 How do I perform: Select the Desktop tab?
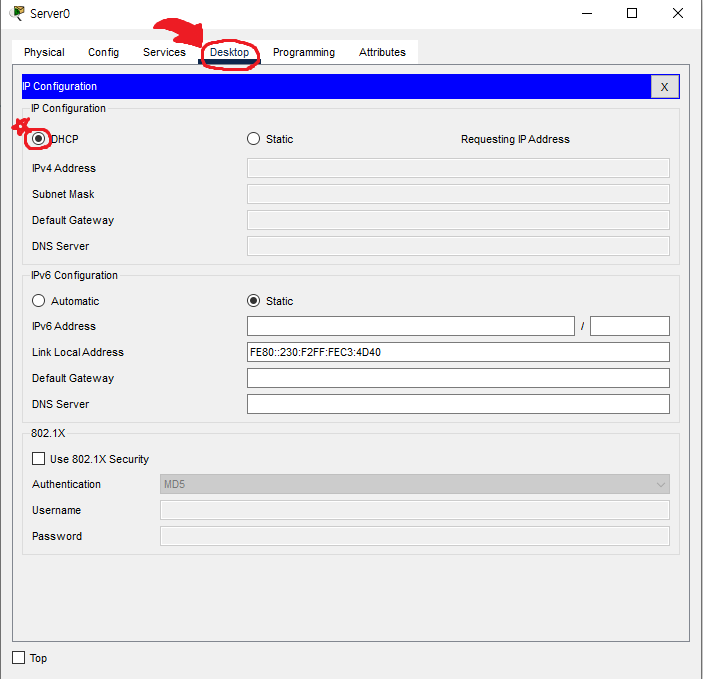230,52
